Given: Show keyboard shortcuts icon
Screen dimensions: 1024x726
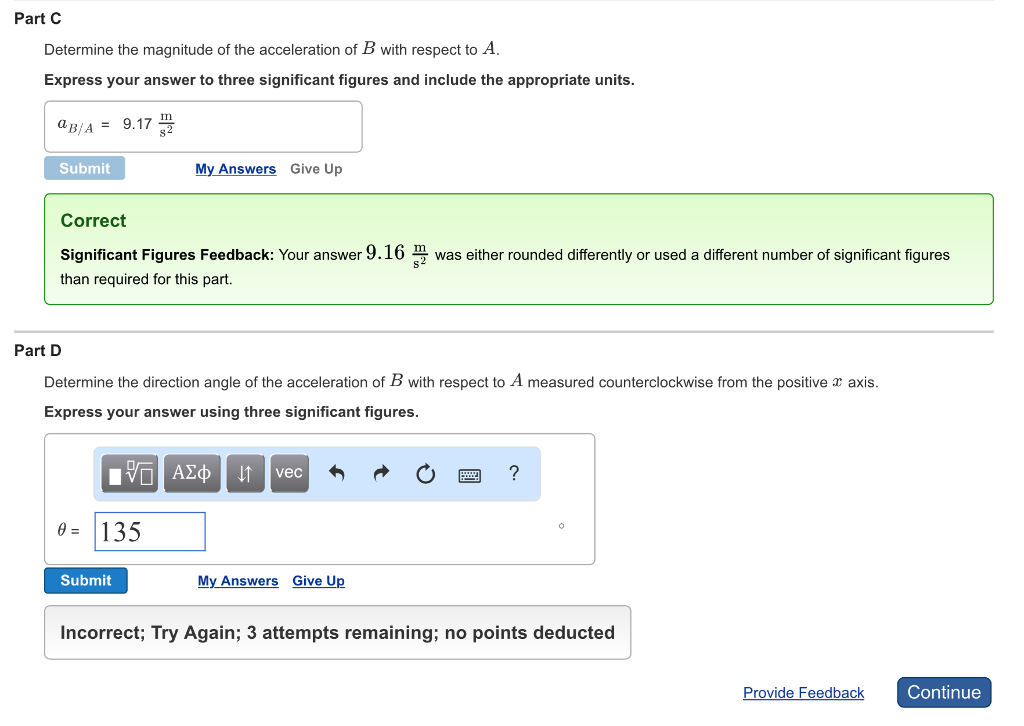Looking at the screenshot, I should (470, 475).
